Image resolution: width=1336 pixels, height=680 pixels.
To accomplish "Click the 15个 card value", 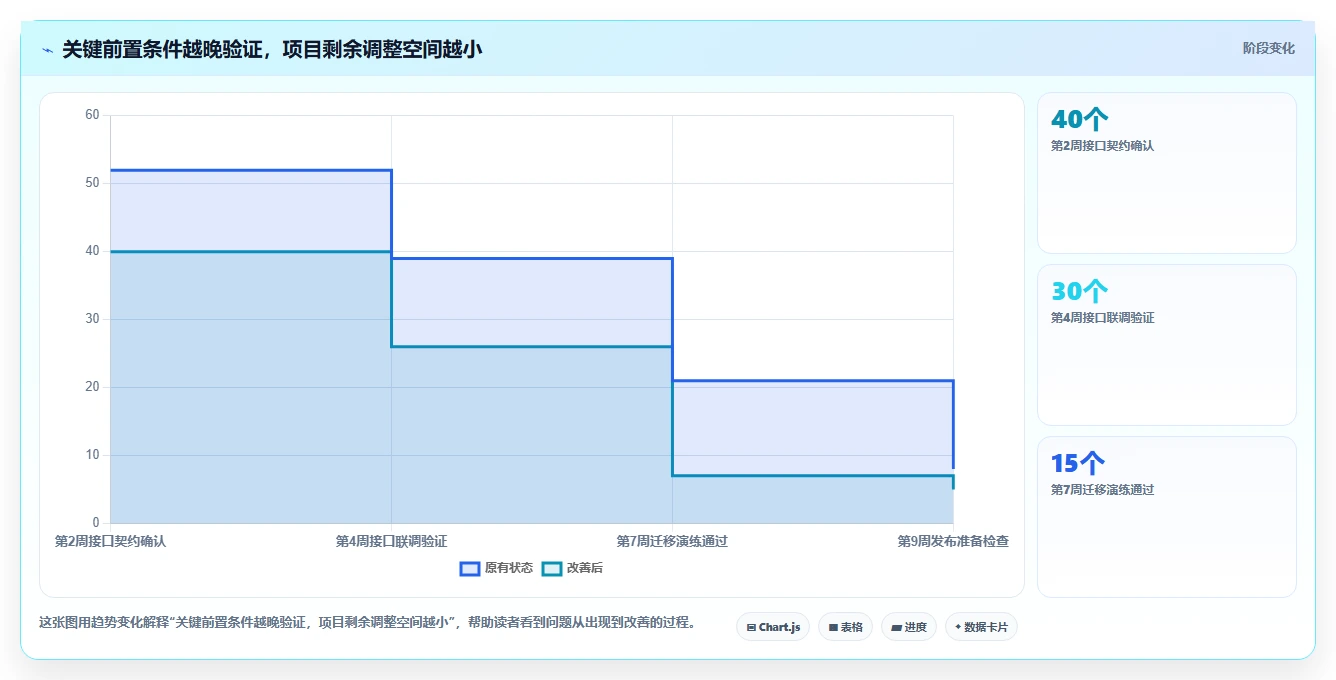I will pyautogui.click(x=1078, y=463).
